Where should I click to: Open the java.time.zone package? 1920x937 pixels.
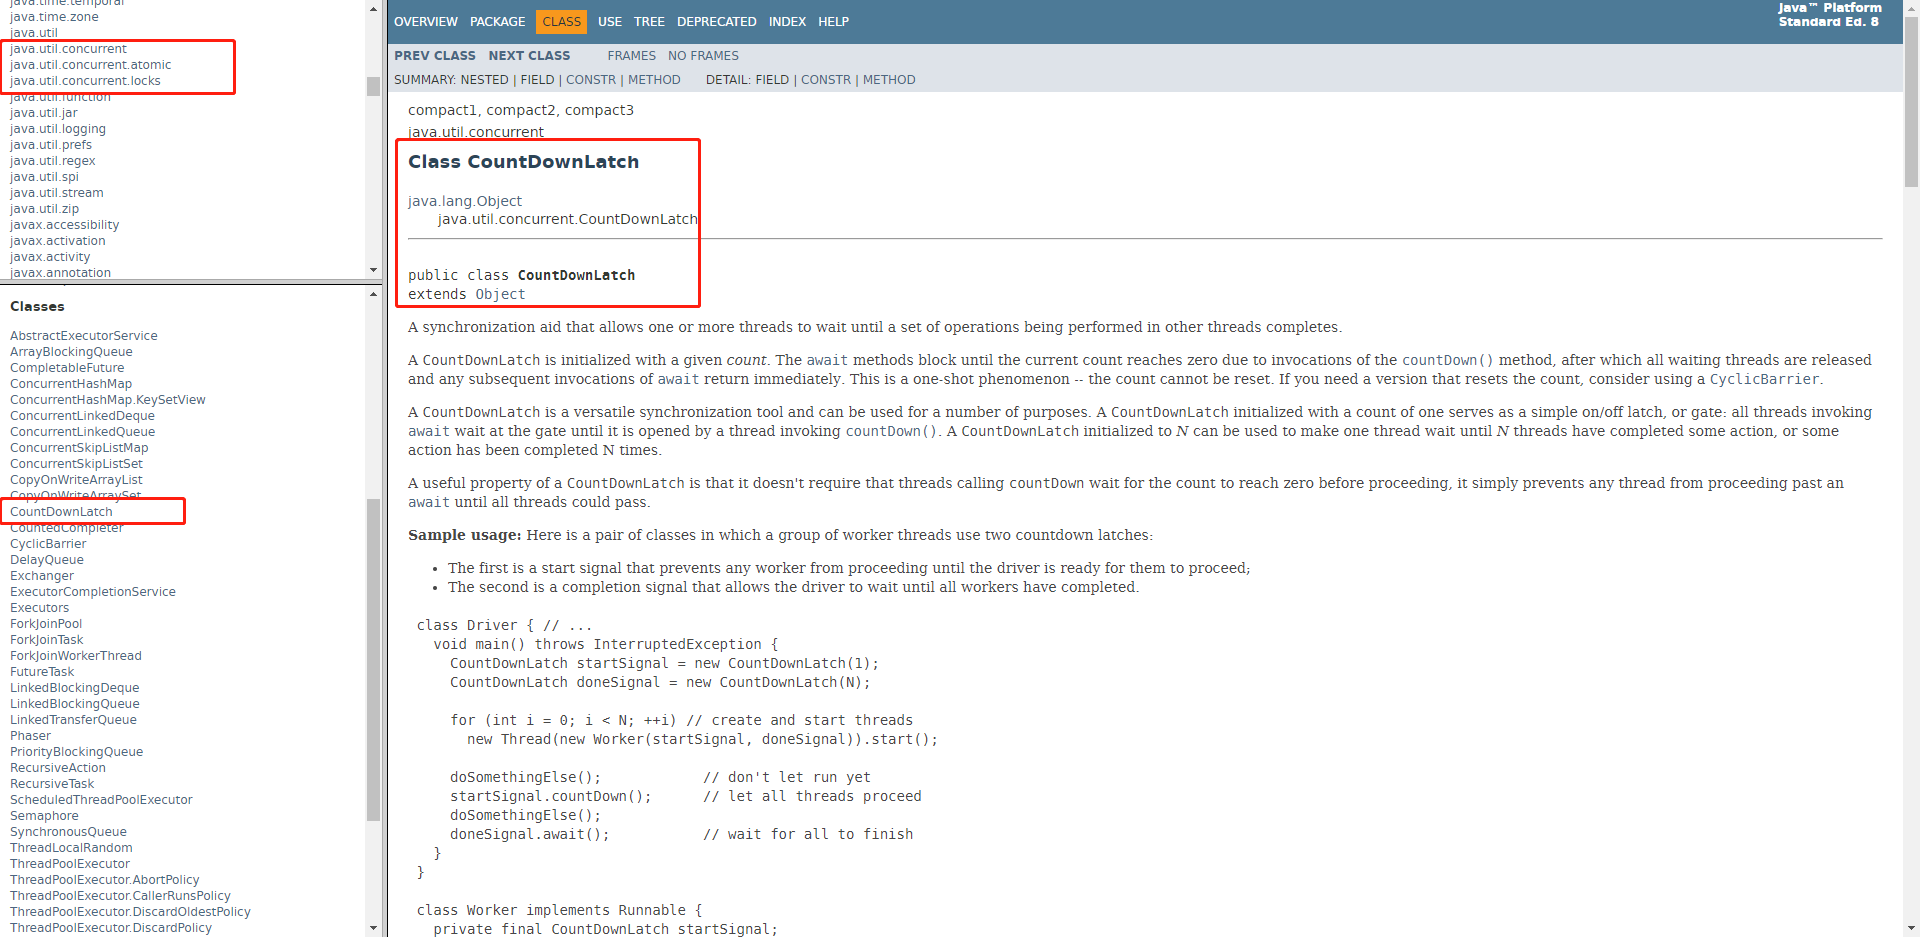[x=55, y=17]
